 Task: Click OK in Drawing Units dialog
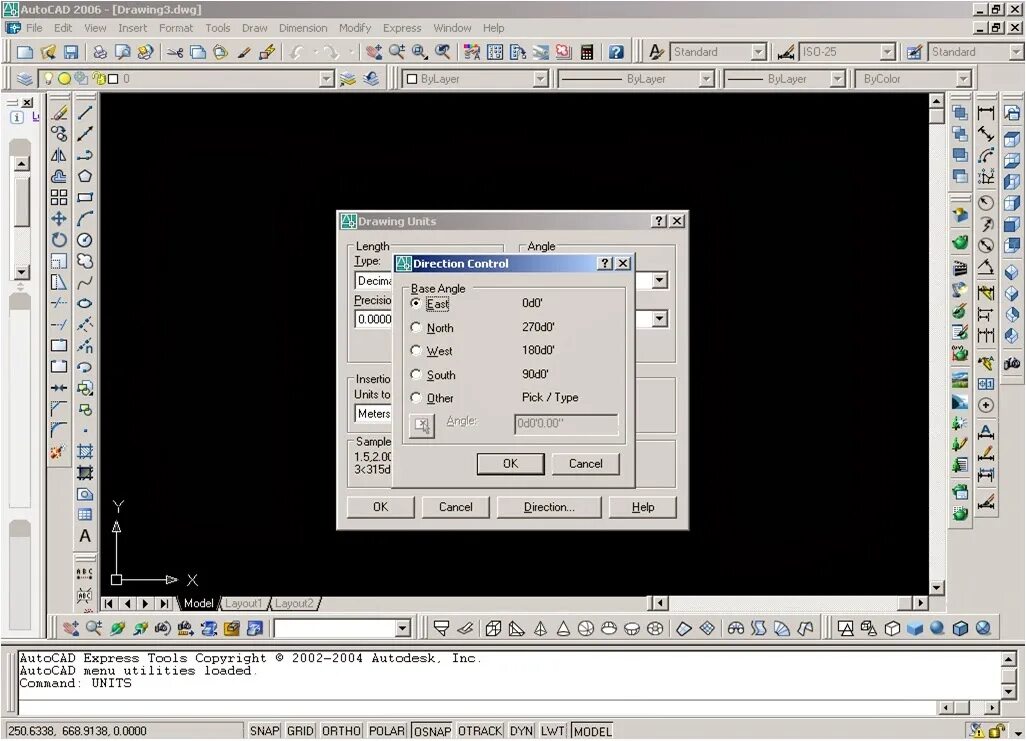coord(380,507)
